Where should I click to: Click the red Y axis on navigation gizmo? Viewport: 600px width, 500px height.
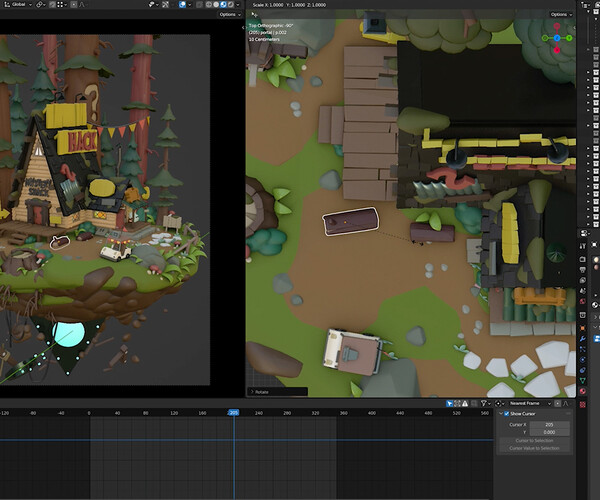(558, 49)
